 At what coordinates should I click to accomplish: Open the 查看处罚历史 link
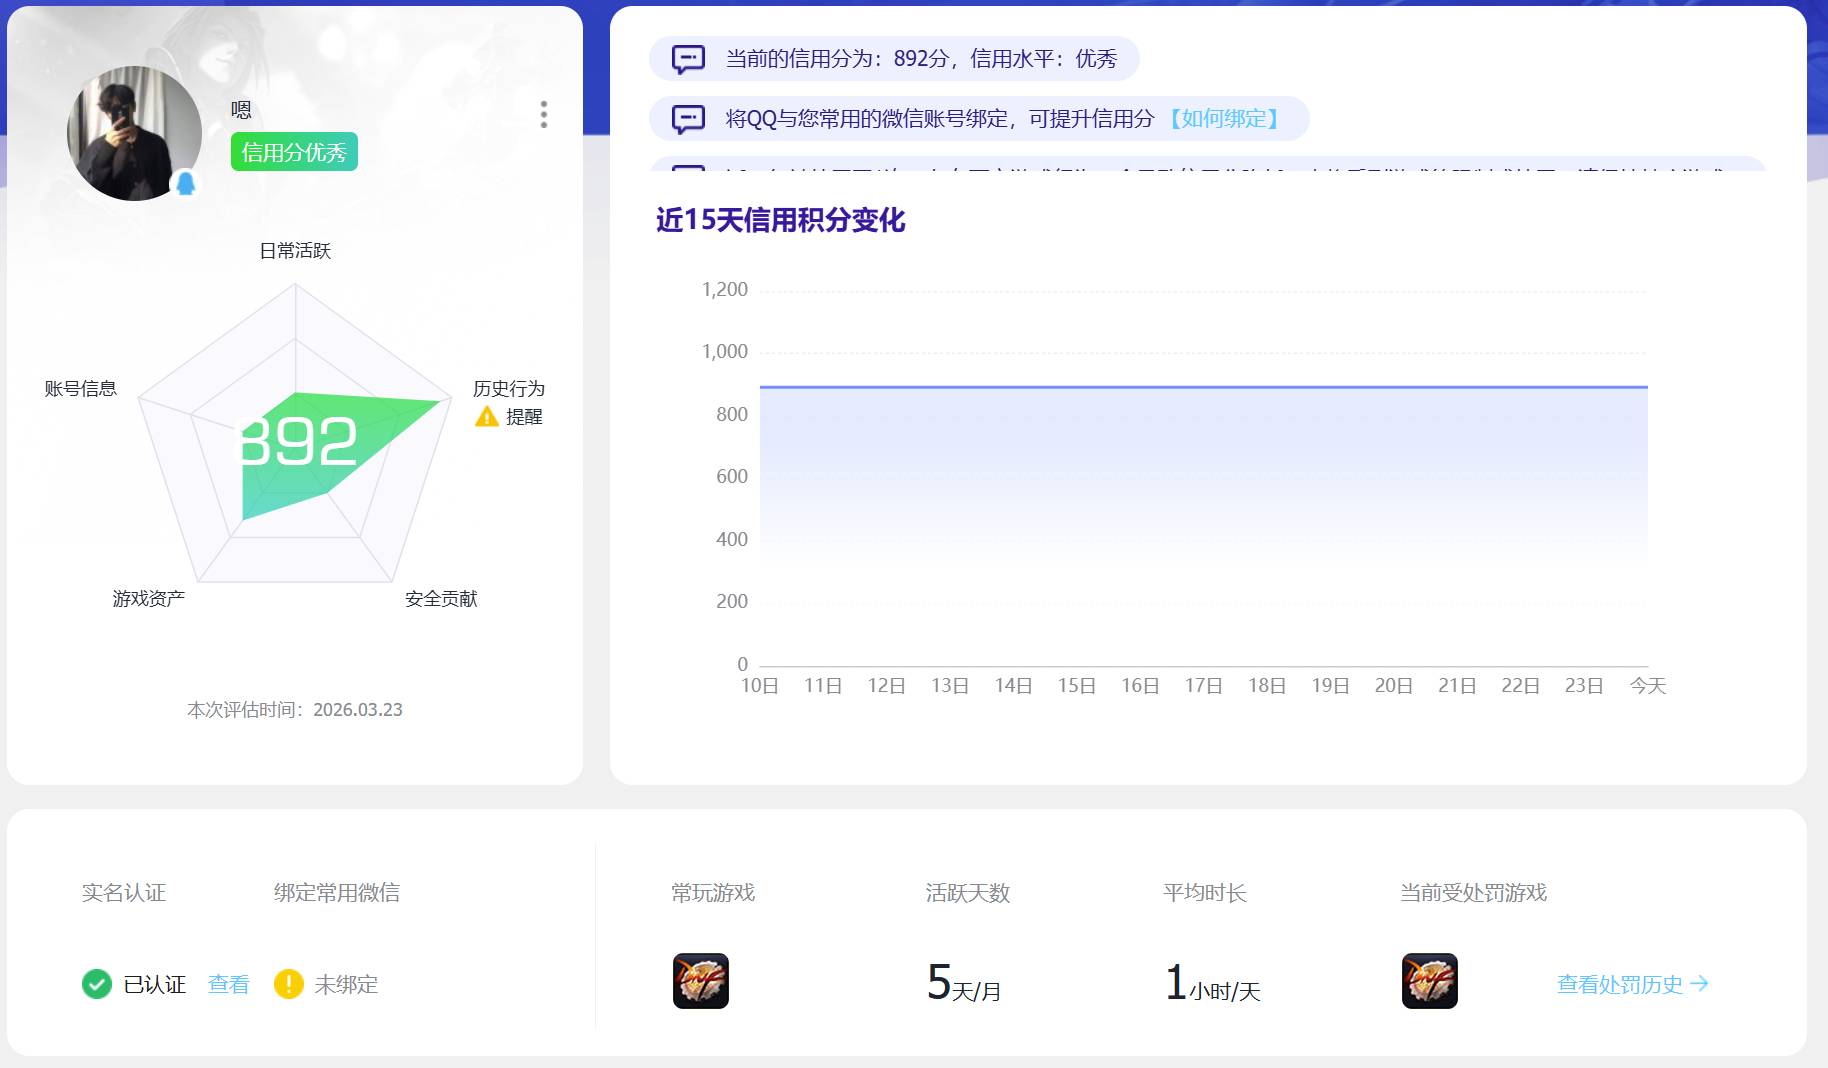click(x=1618, y=983)
